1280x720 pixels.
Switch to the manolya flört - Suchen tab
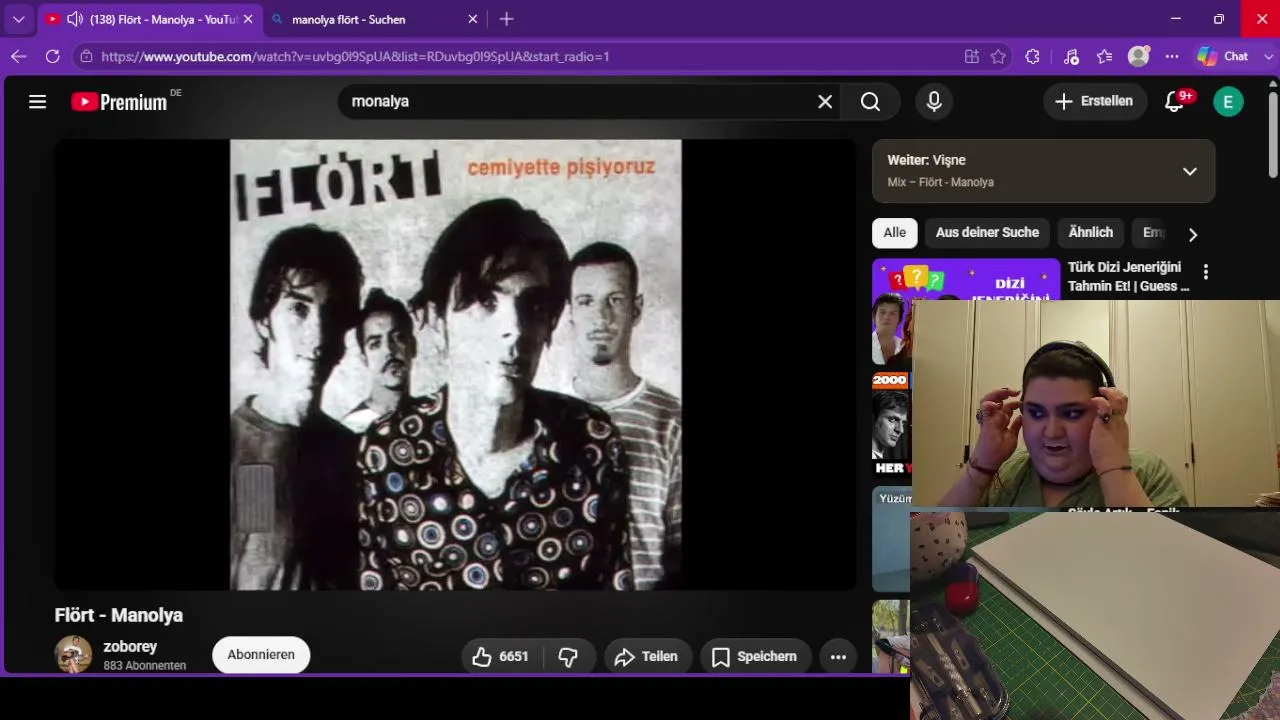tap(375, 19)
